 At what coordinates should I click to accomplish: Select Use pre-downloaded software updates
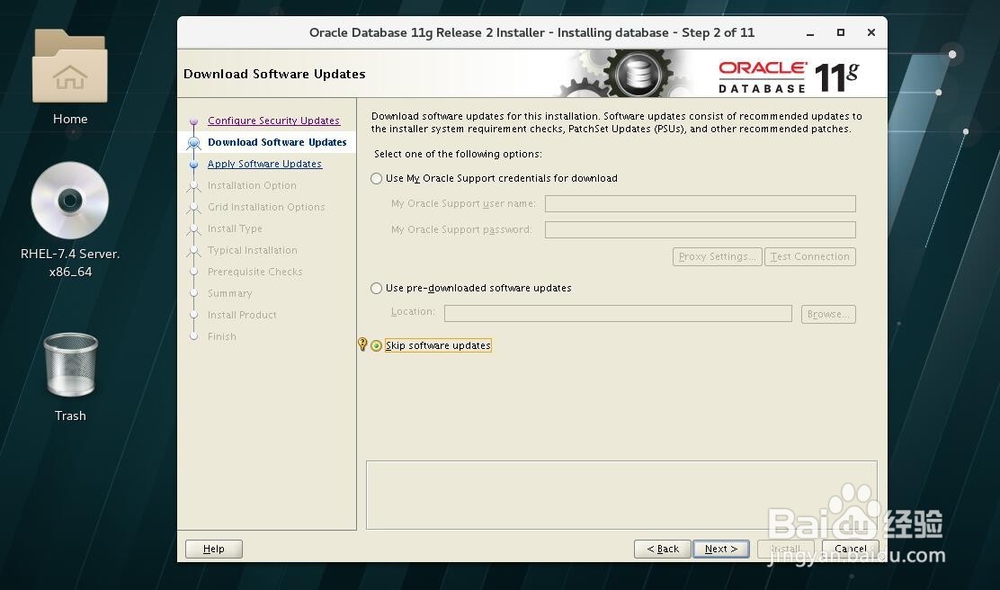(x=378, y=288)
